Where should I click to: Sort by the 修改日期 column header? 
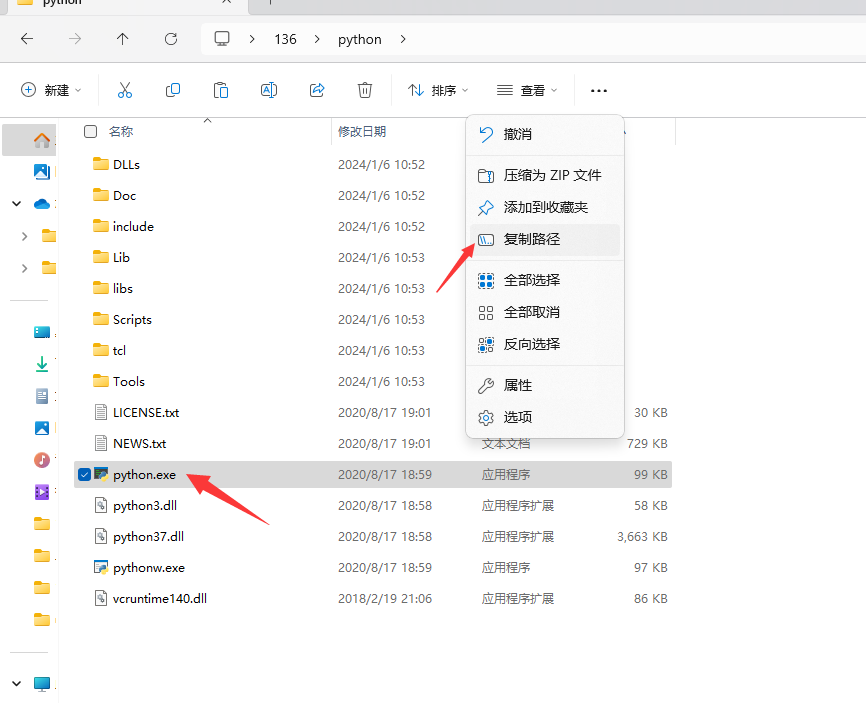point(362,131)
